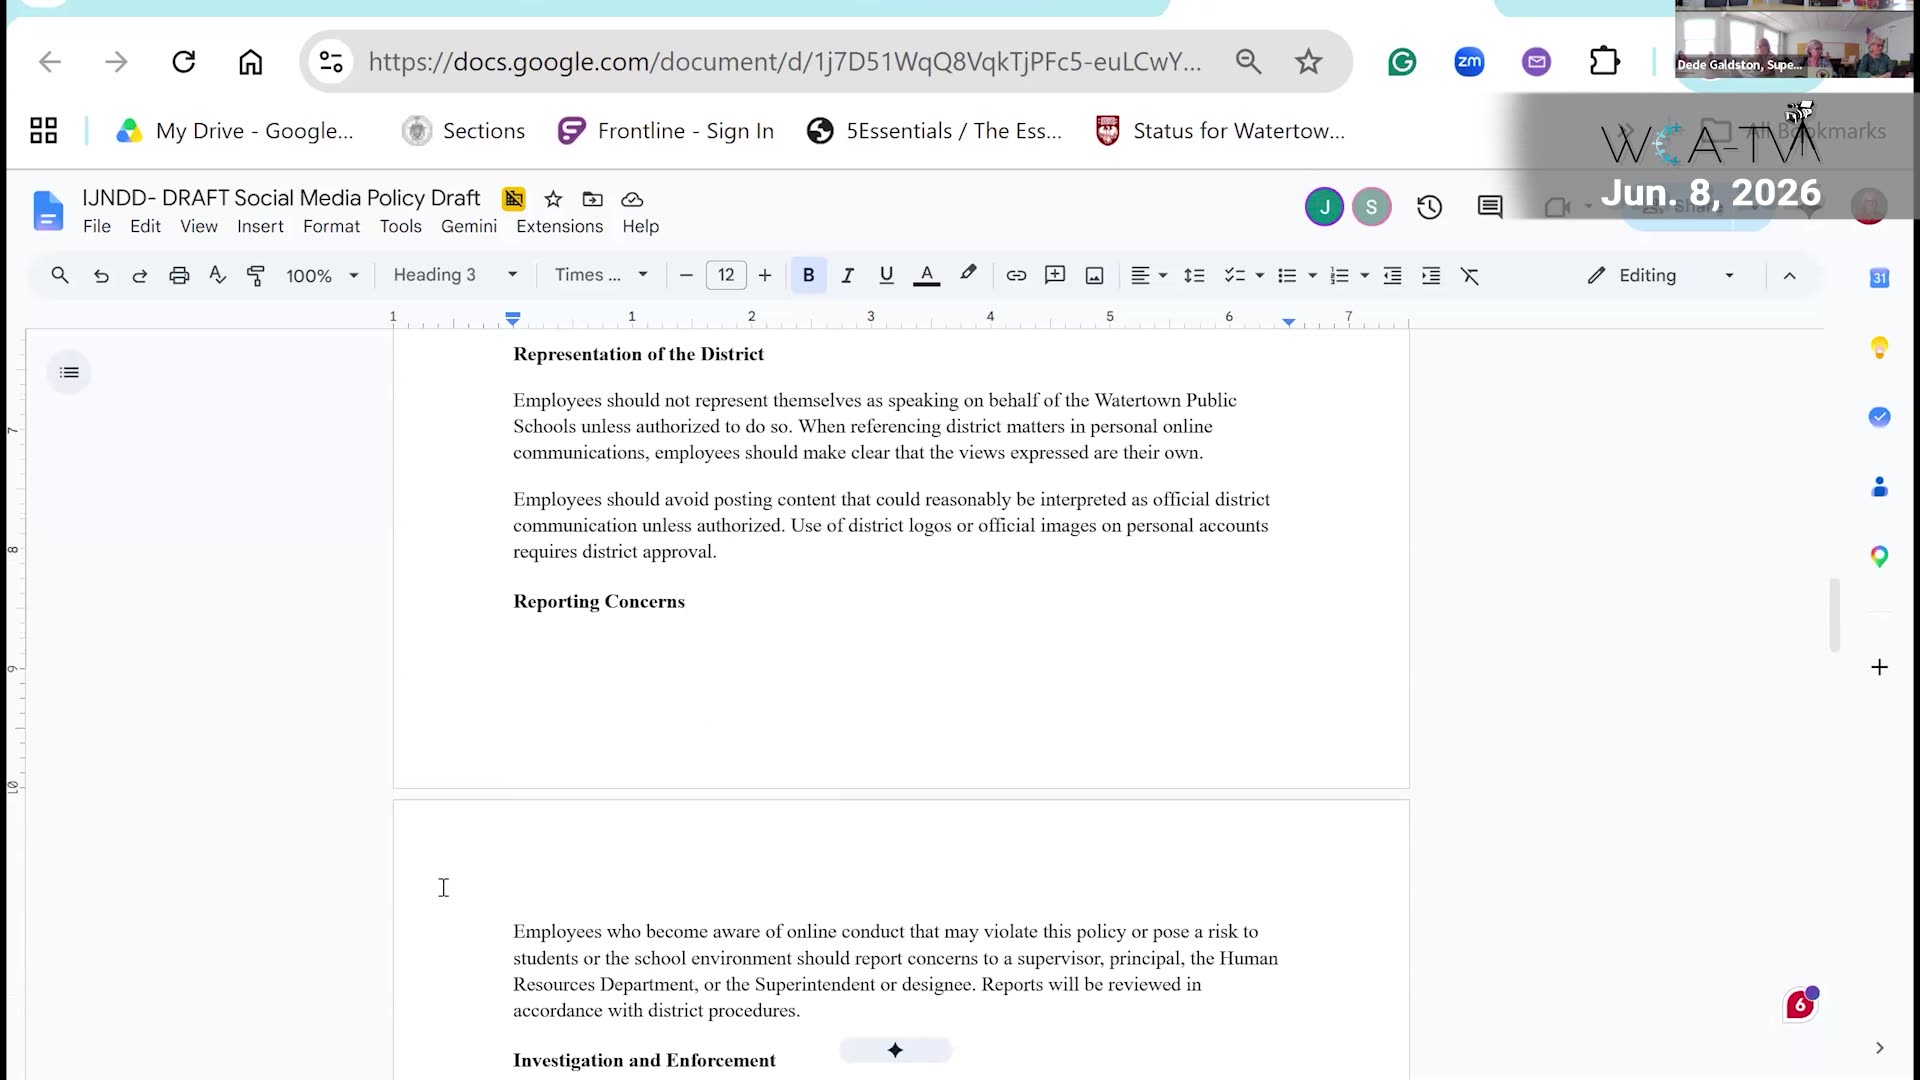This screenshot has width=1920, height=1080.
Task: Bookmark this page with star icon
Action: [x=1308, y=62]
